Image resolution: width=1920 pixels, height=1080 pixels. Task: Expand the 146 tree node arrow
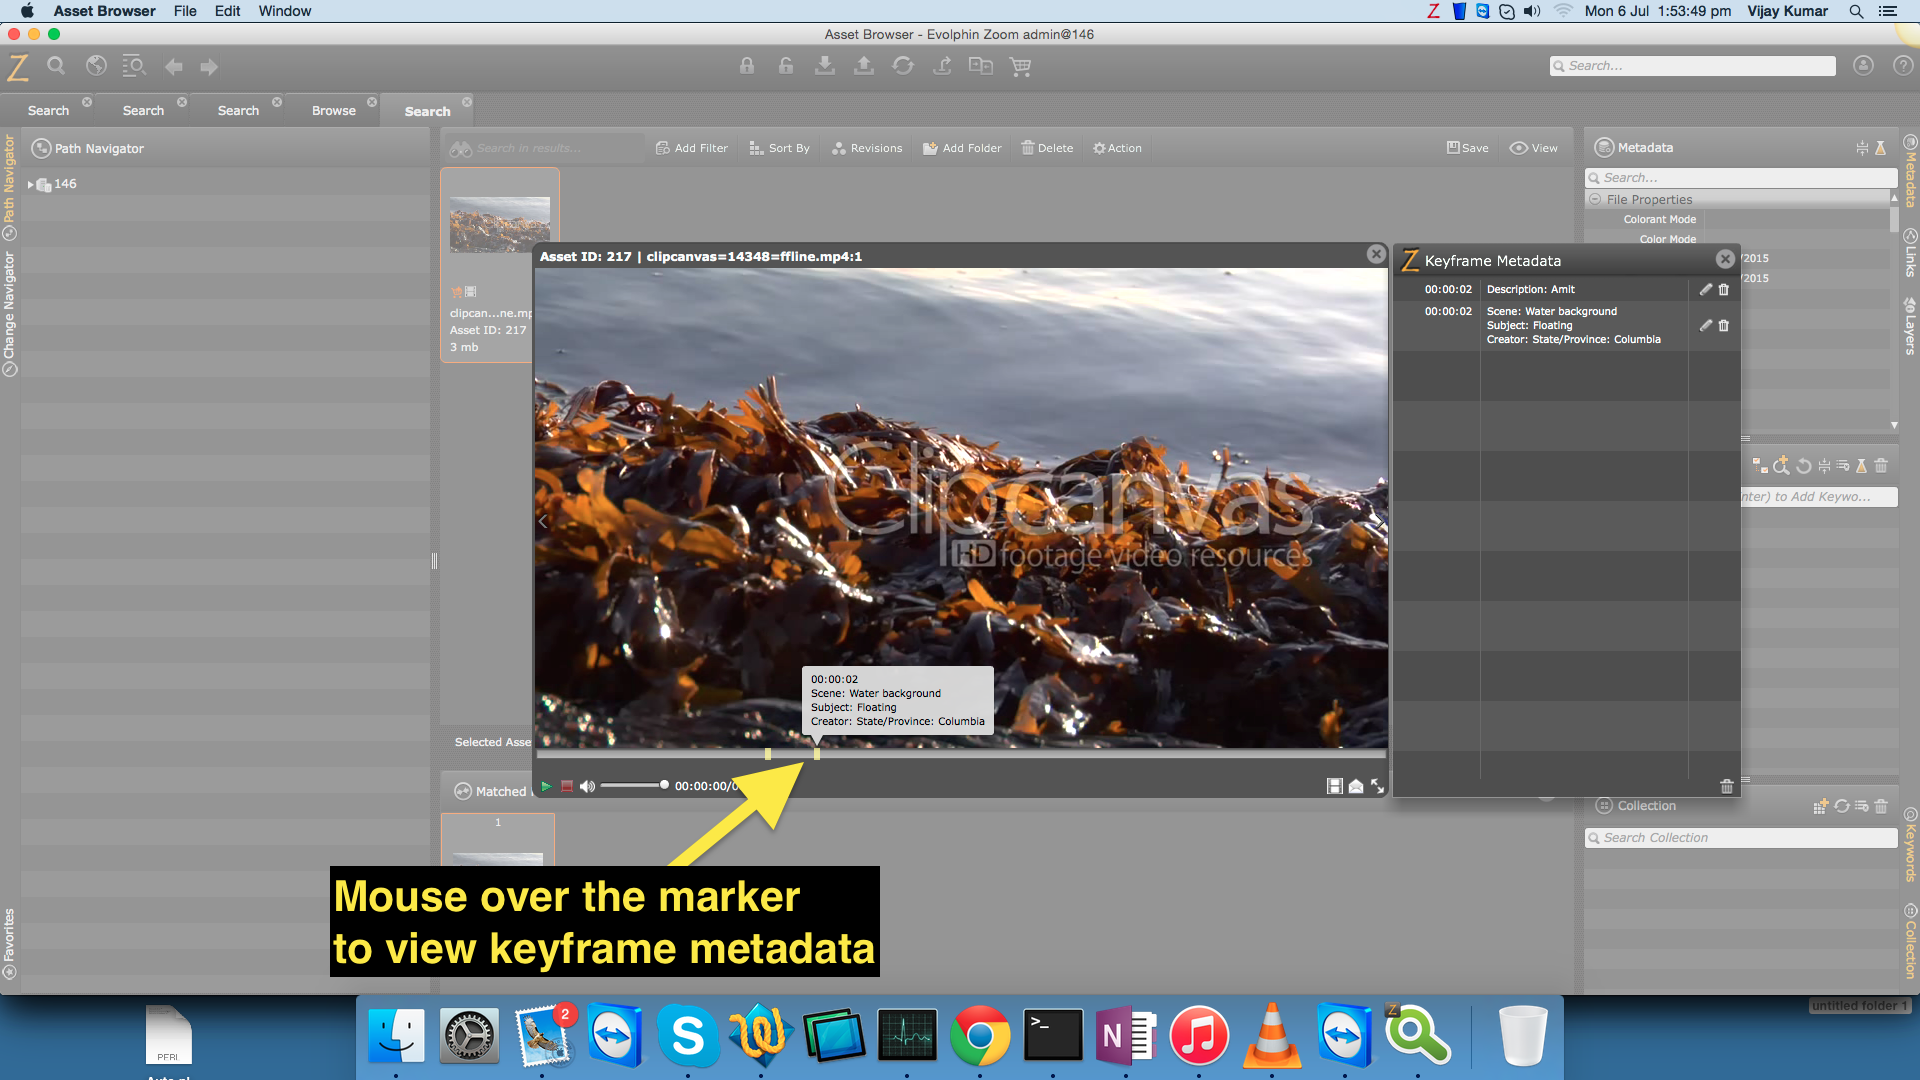pyautogui.click(x=30, y=185)
